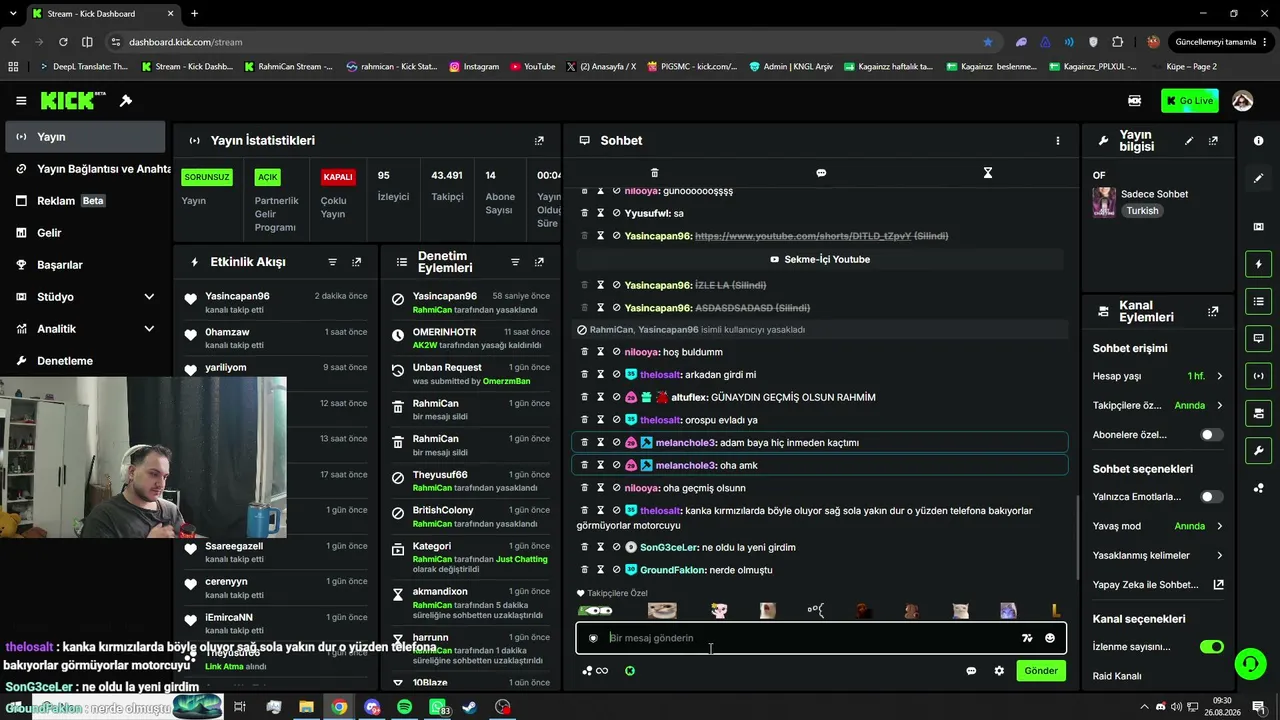The width and height of the screenshot is (1280, 720).
Task: Timeout user SonG3ceLer via hourglass icon
Action: point(601,547)
